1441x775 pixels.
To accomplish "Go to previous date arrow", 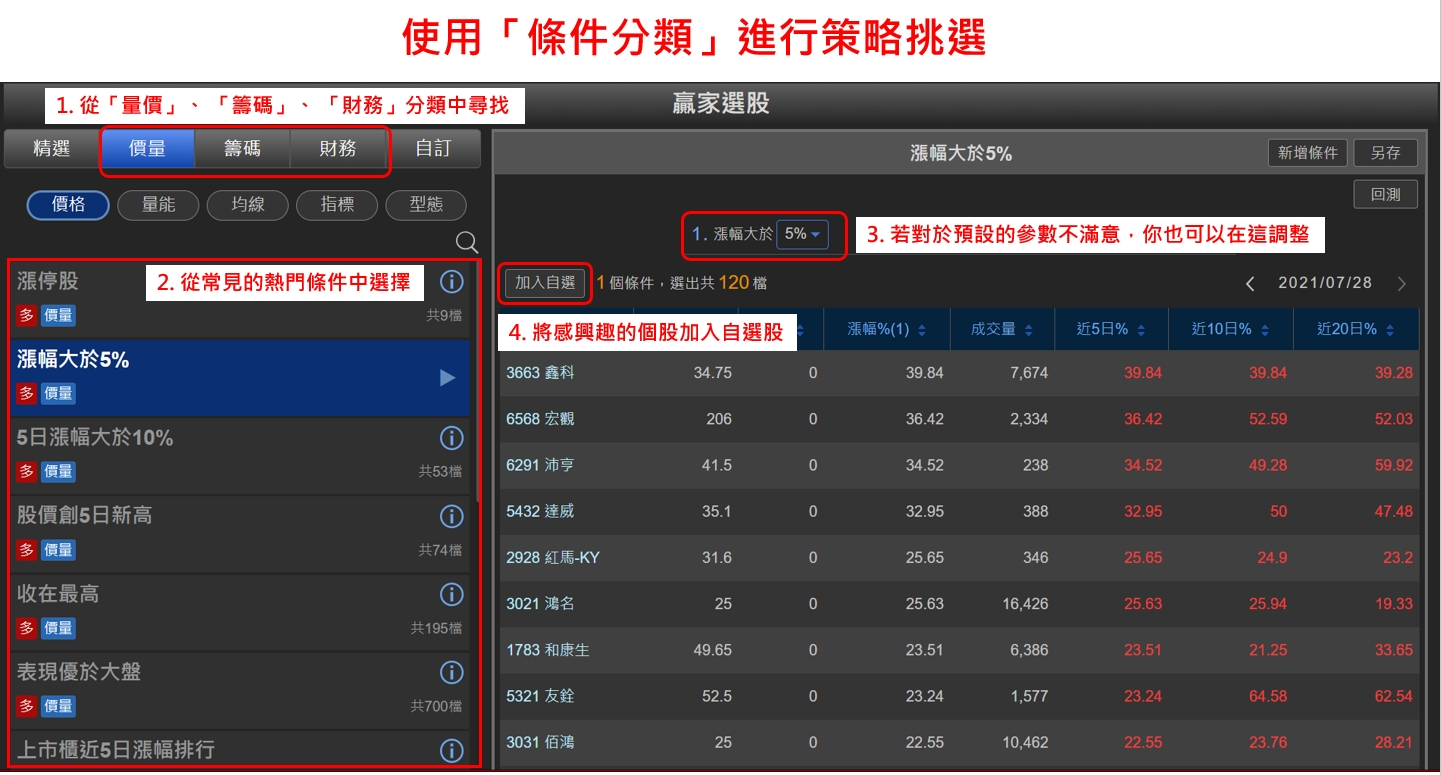I will click(1250, 284).
